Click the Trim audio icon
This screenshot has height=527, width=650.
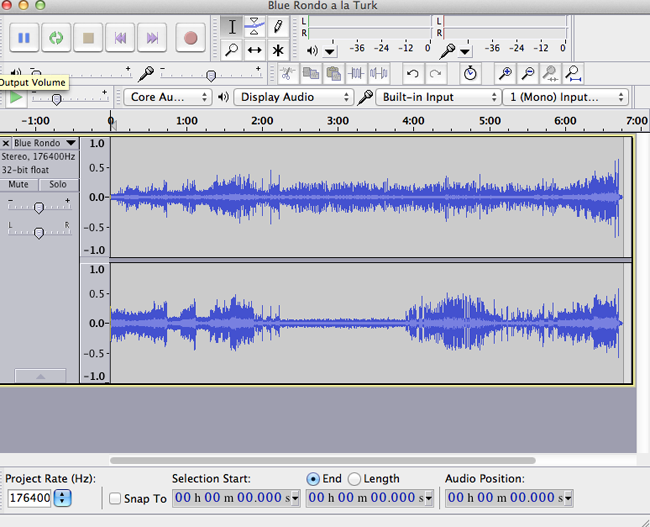point(356,73)
